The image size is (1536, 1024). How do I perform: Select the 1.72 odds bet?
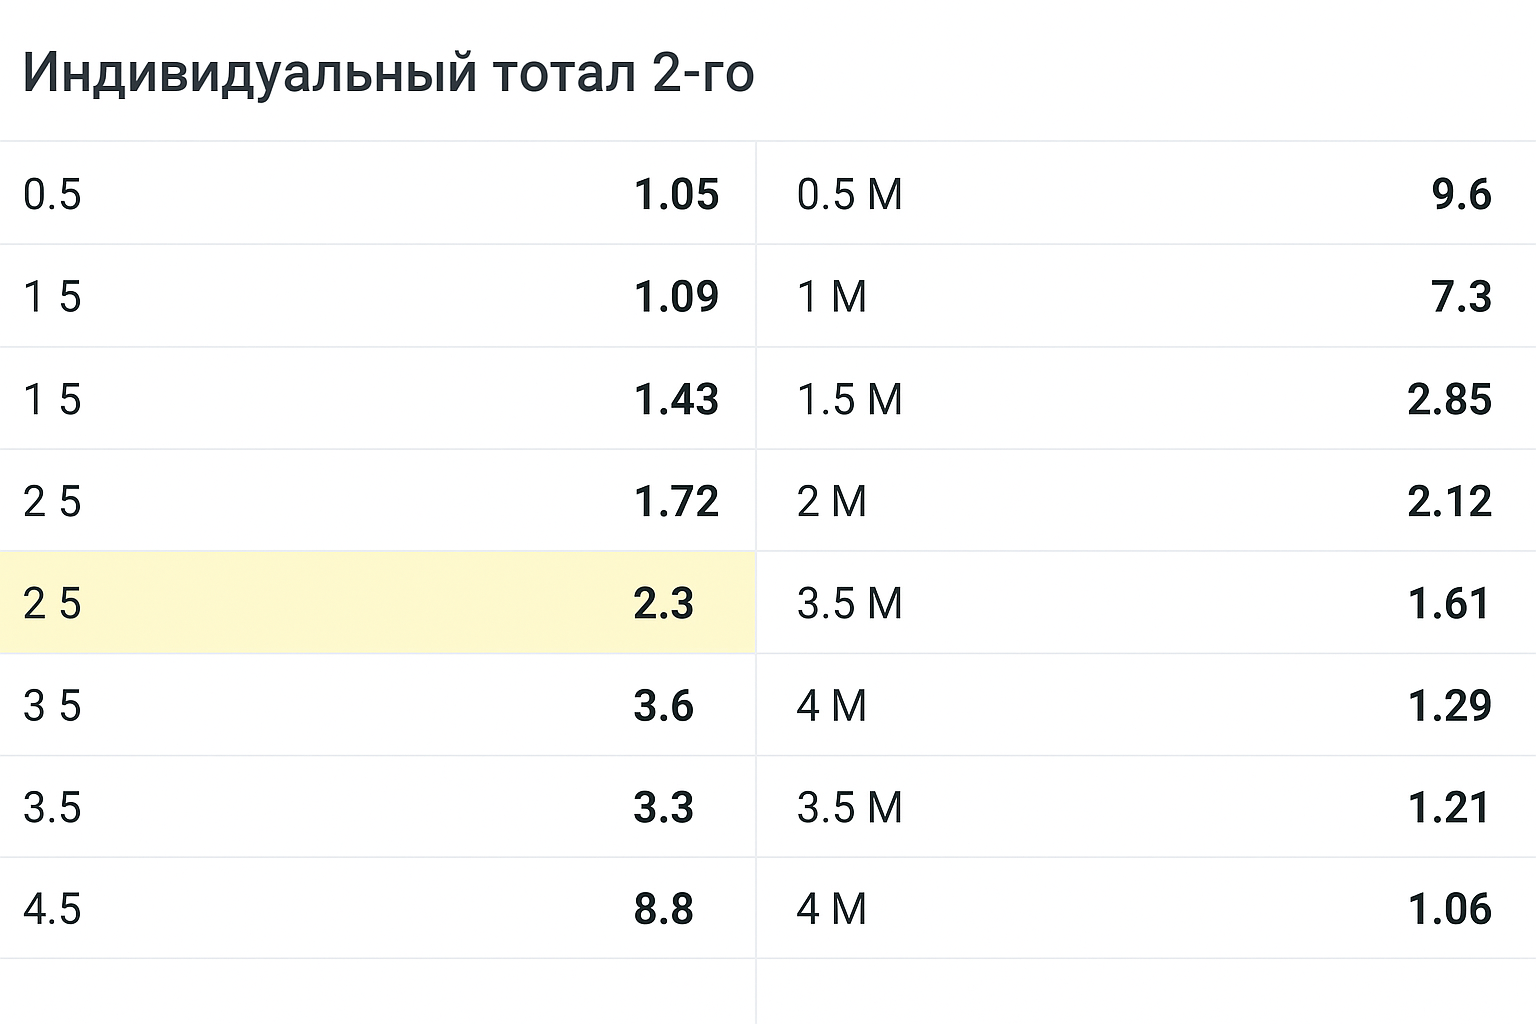pyautogui.click(x=676, y=502)
